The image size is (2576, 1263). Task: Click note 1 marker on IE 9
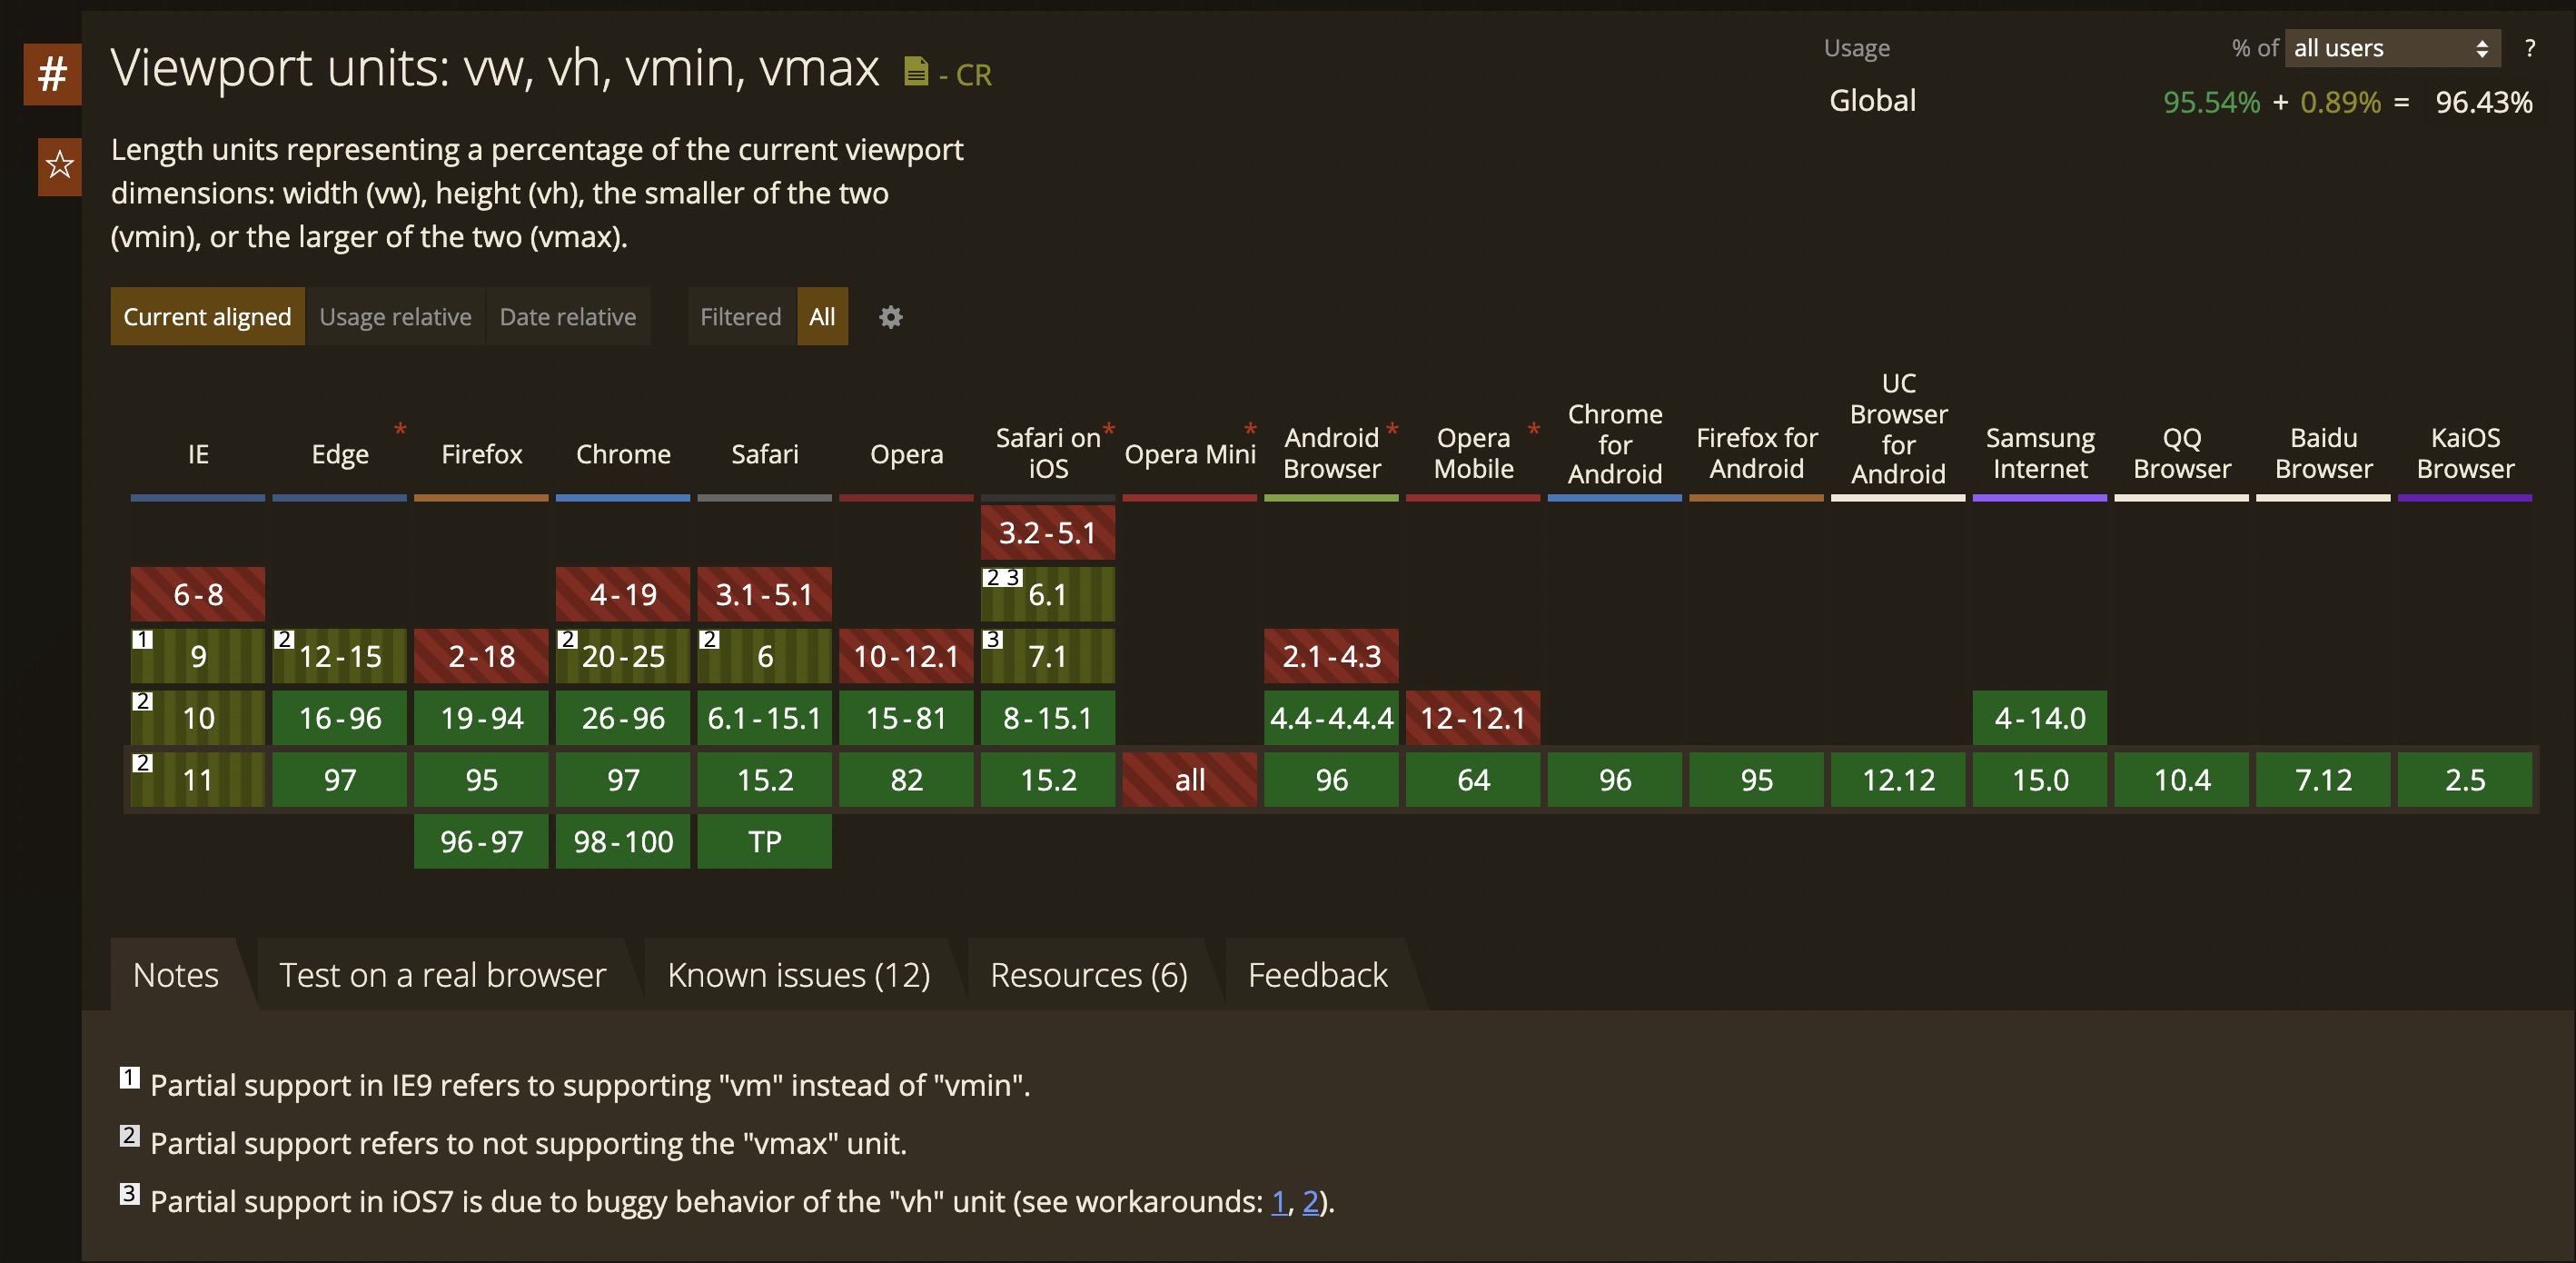143,639
